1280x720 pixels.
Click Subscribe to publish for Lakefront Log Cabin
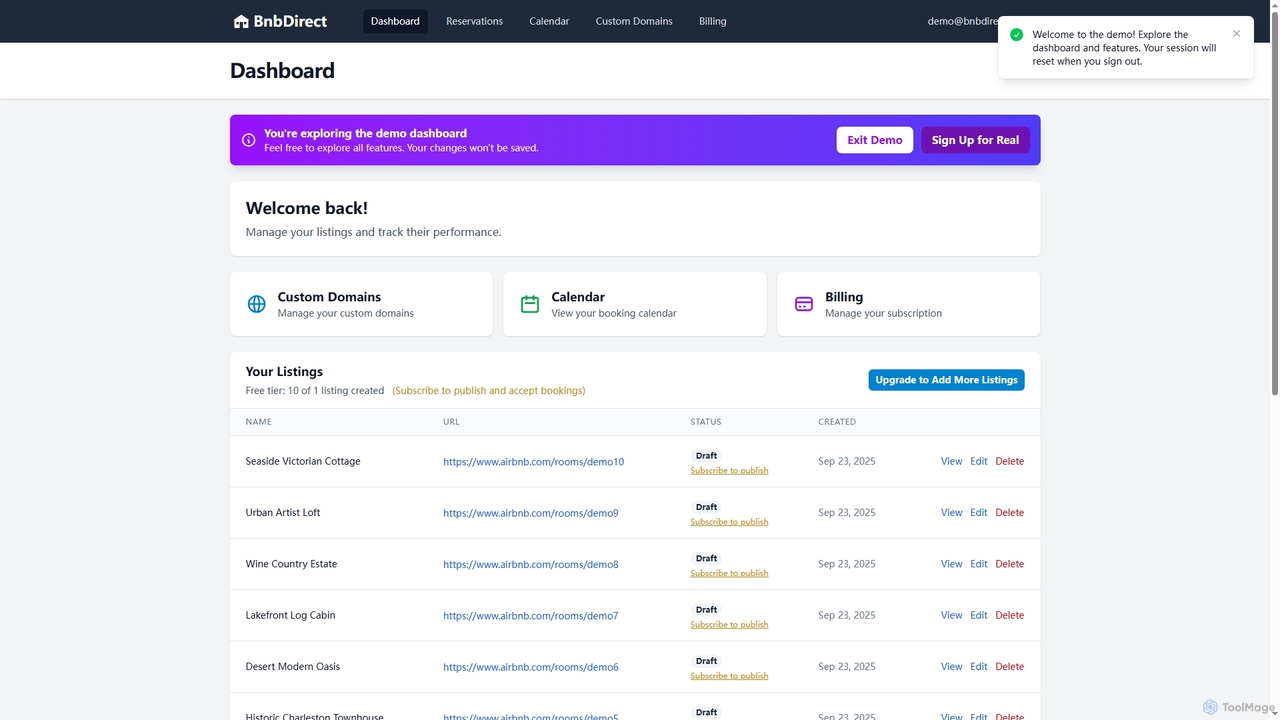[x=729, y=624]
